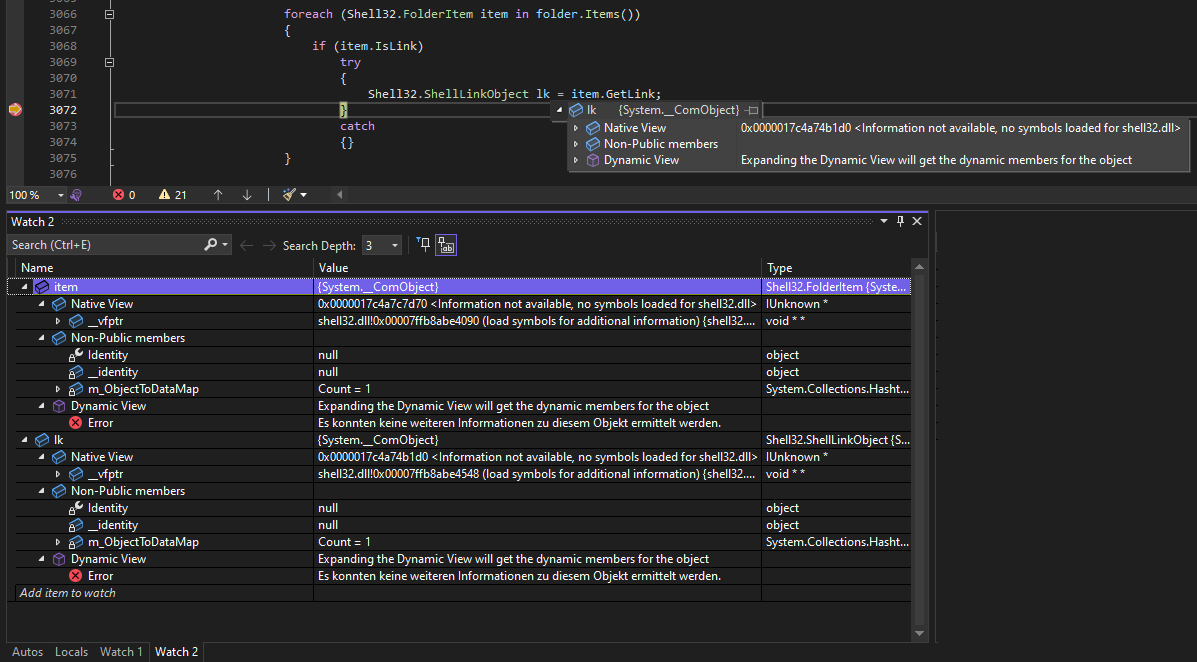Click the Name column header
Viewport: 1197px width, 662px height.
165,268
